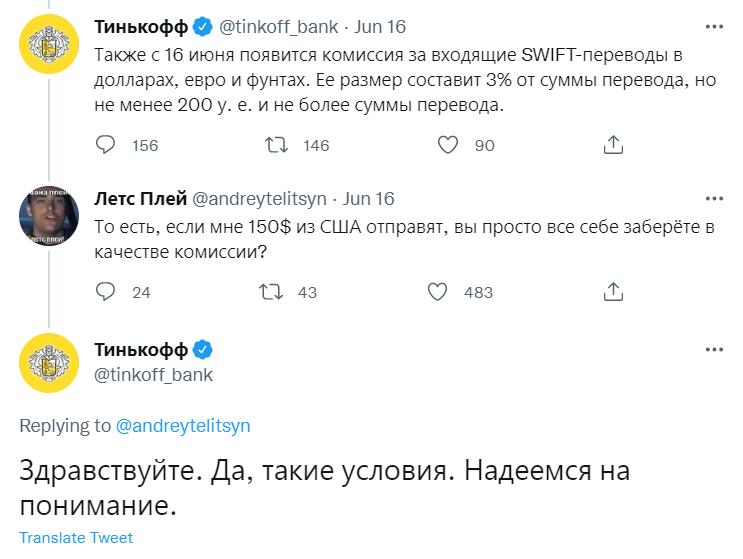Reply to the first Tinkoff tweet

tap(106, 145)
